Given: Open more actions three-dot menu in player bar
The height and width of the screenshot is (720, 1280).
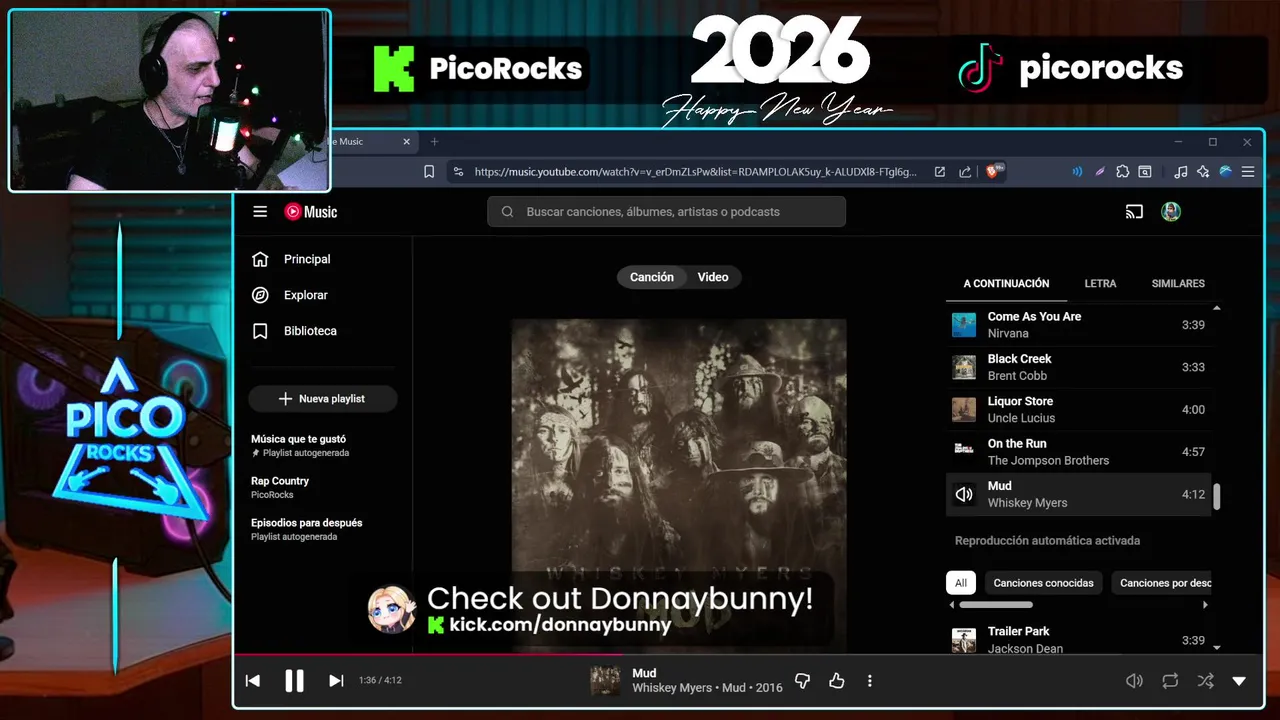Looking at the screenshot, I should pos(869,681).
